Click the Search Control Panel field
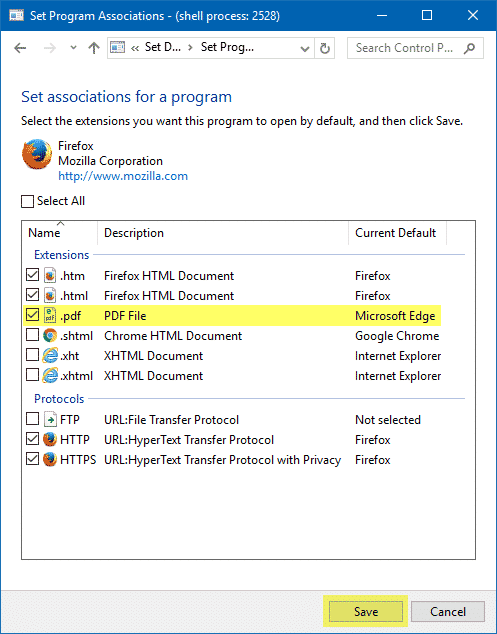Image resolution: width=497 pixels, height=634 pixels. coord(415,48)
